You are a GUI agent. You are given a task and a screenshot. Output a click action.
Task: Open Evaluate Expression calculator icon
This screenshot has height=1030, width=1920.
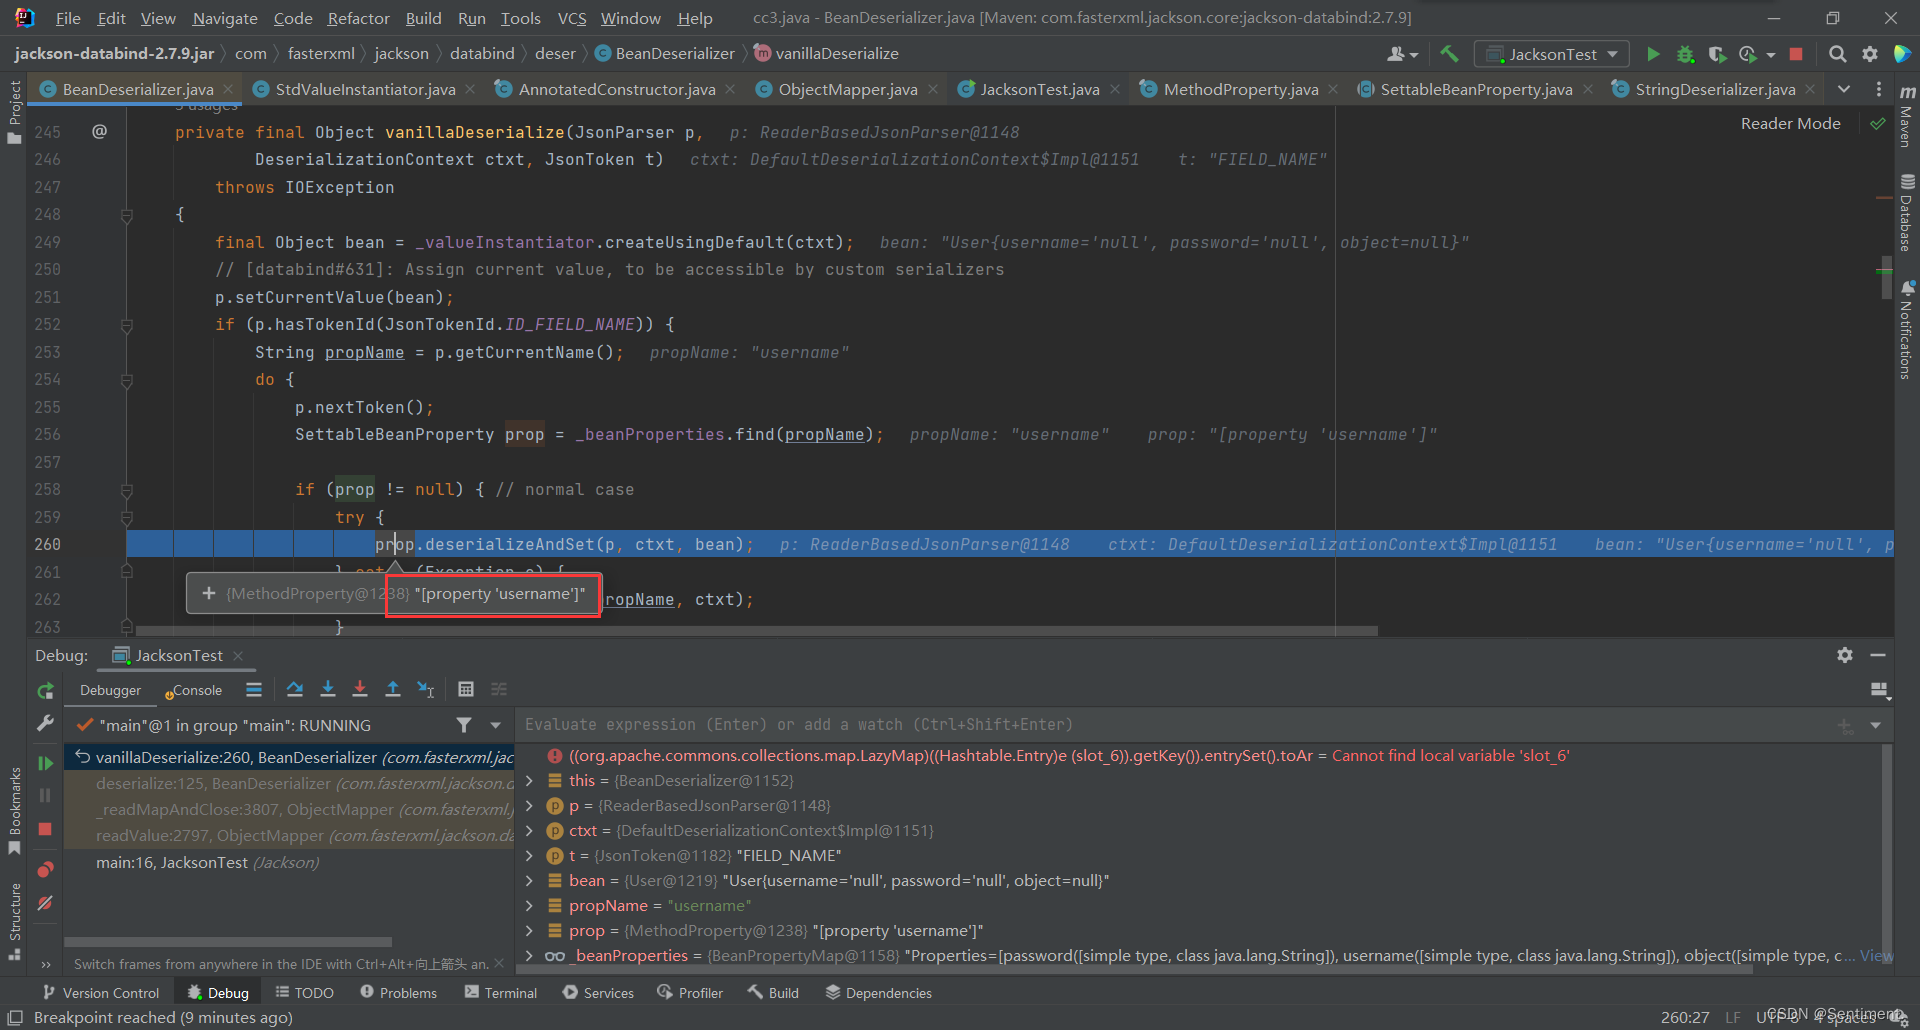(466, 689)
